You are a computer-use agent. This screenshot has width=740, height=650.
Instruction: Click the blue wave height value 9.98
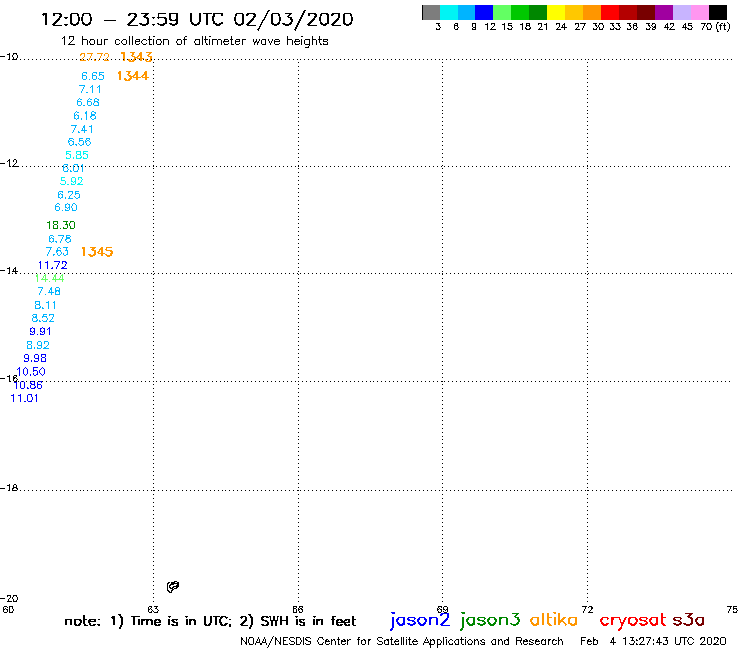click(x=35, y=358)
